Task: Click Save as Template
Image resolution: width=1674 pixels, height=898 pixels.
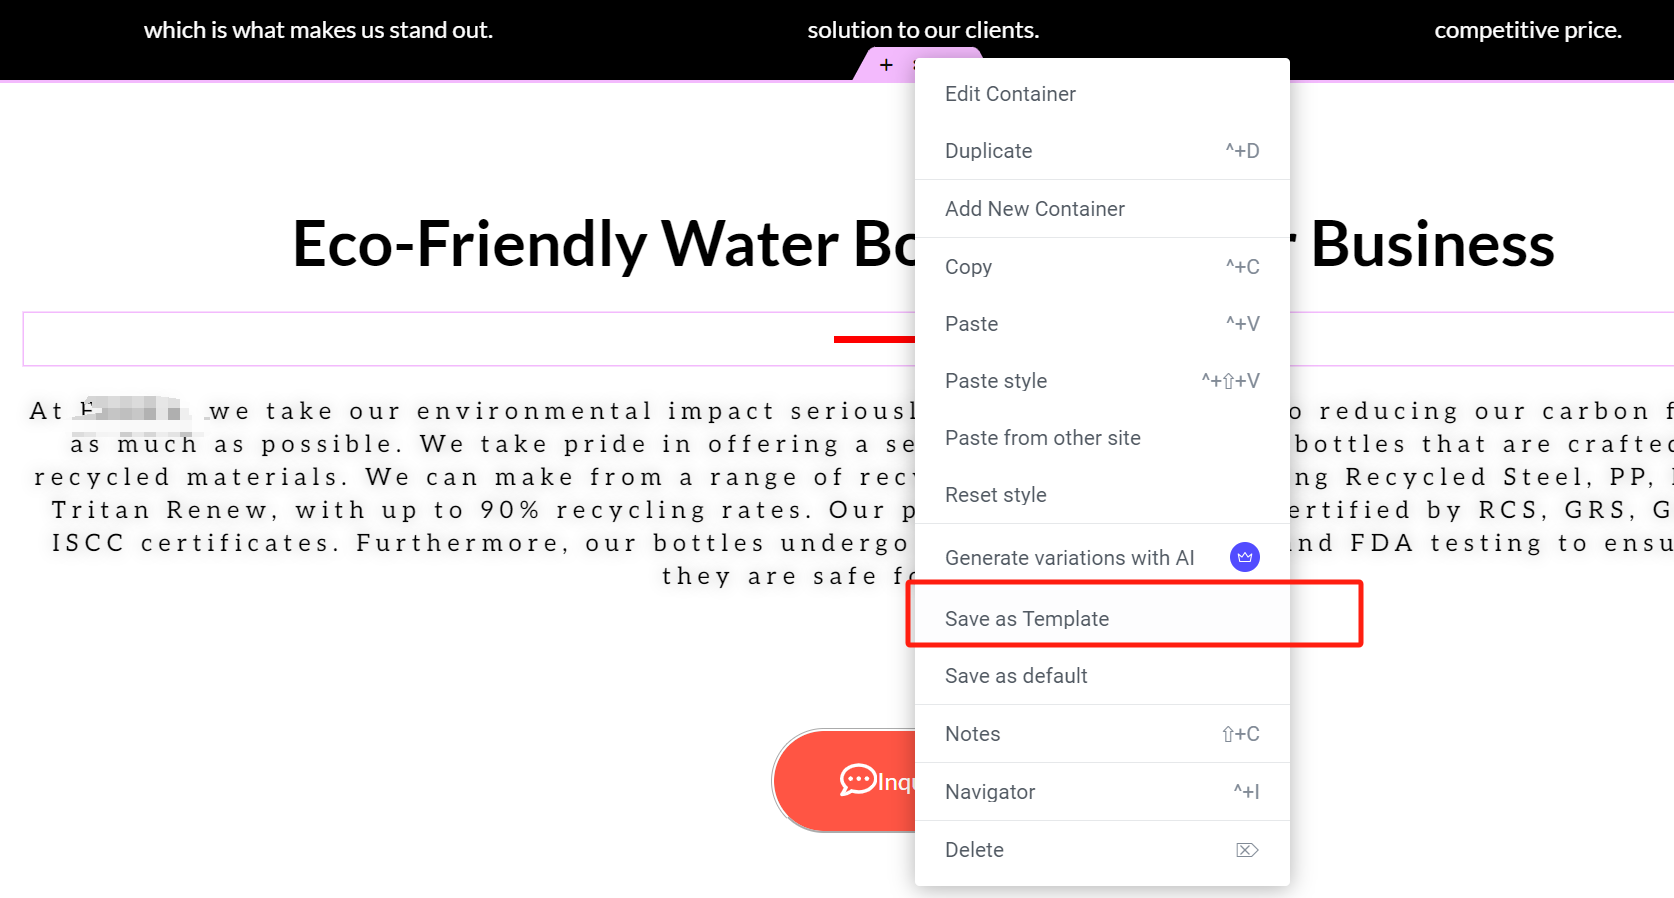Action: 1026,619
